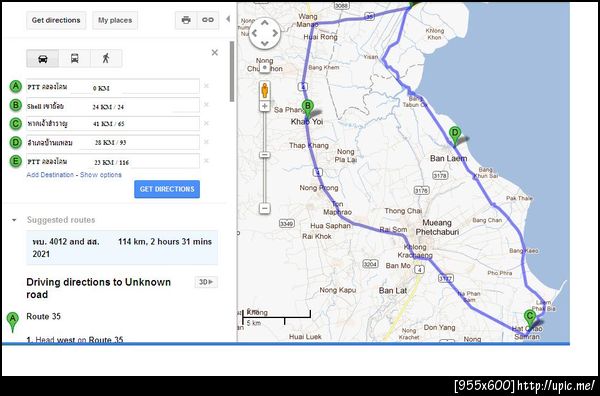Close the directions form
600x396 pixels.
coord(215,53)
